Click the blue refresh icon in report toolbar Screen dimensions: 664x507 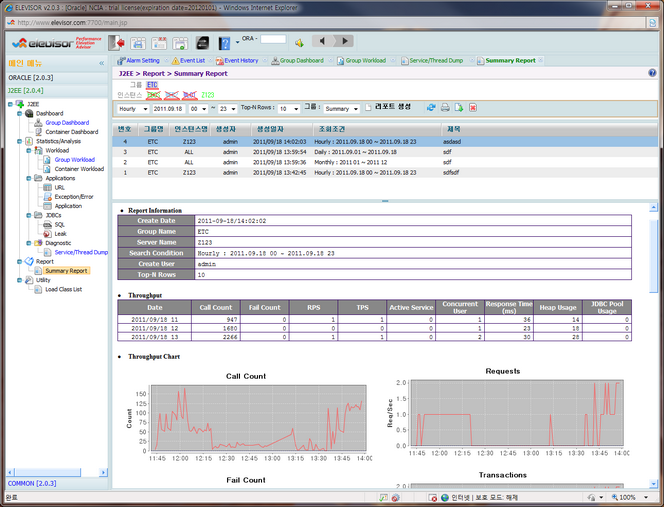pos(431,108)
